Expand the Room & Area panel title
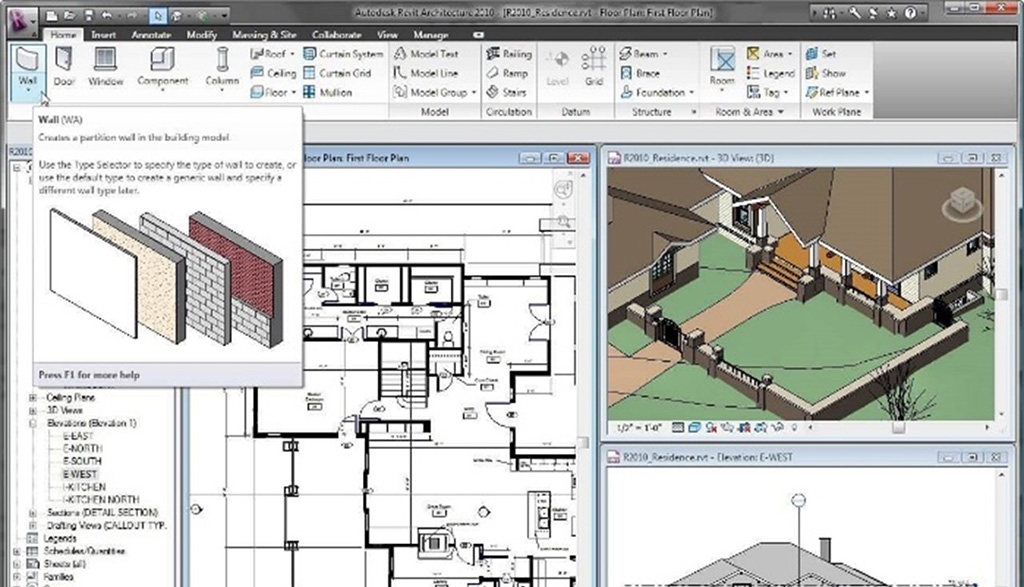The image size is (1024, 587). coord(749,112)
